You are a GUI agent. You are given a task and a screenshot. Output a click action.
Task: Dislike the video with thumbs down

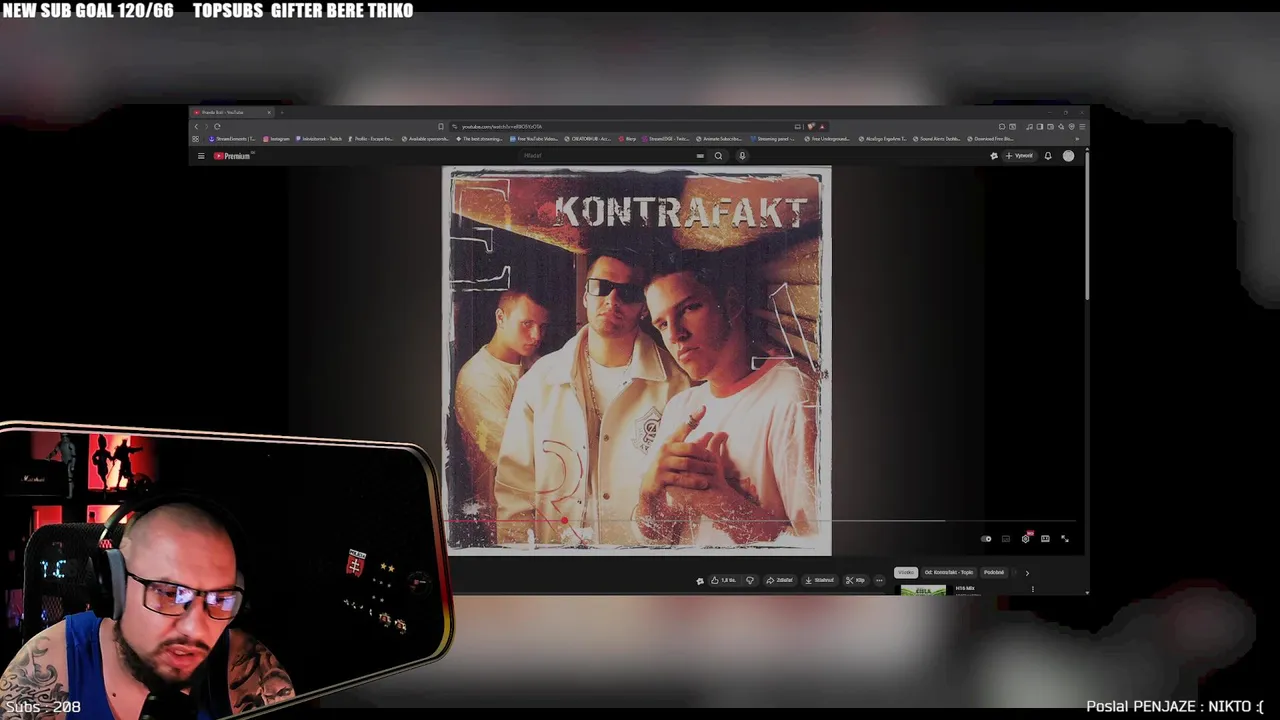point(750,580)
